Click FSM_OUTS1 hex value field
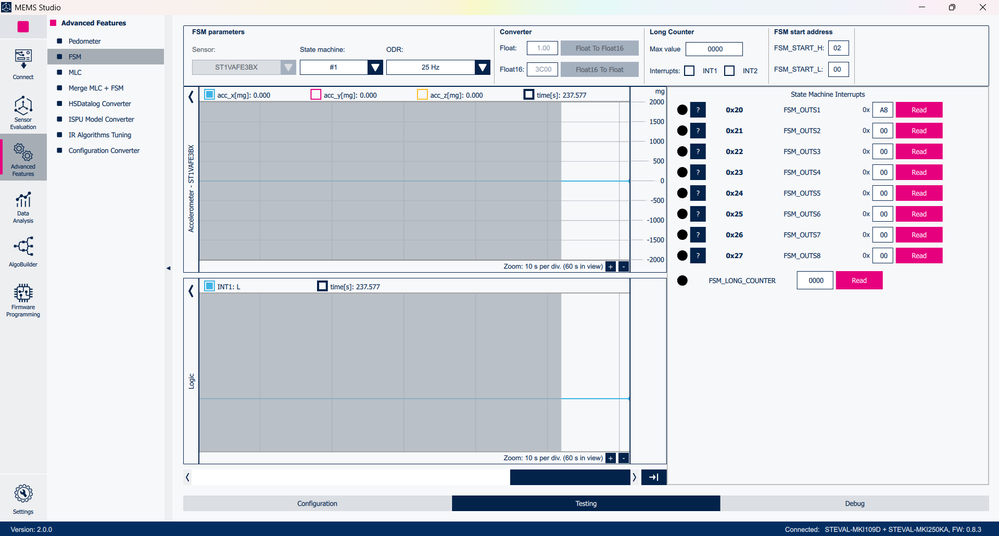Viewport: 999px width, 536px height. 883,110
